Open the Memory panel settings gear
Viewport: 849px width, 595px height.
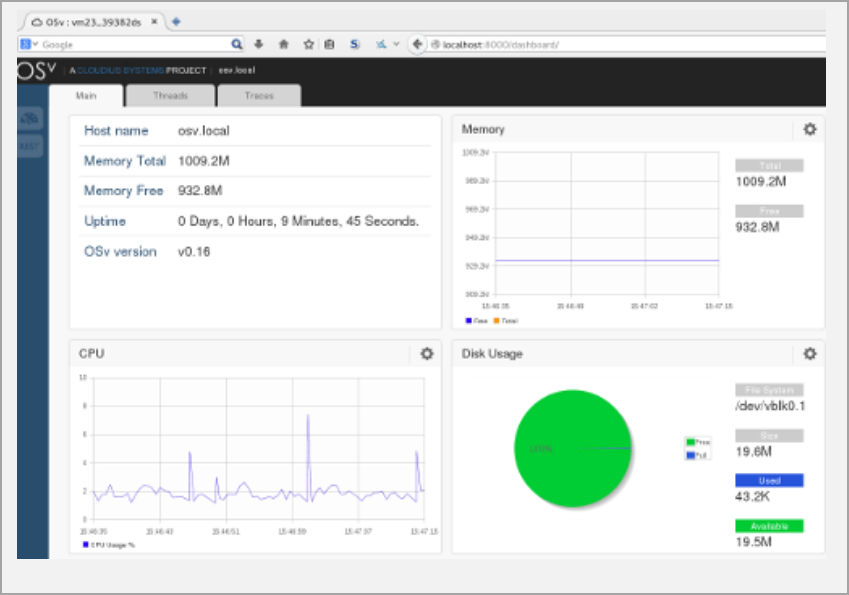pos(809,129)
